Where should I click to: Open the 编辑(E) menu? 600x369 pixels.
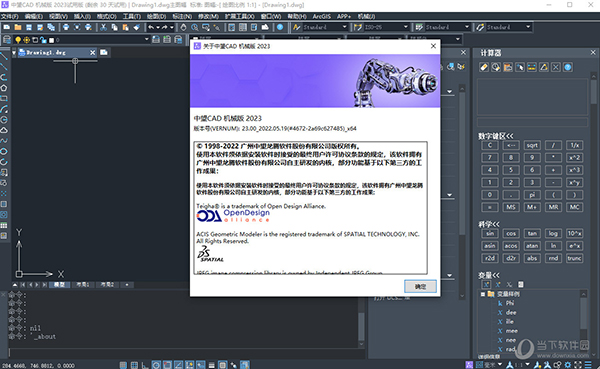[x=34, y=16]
